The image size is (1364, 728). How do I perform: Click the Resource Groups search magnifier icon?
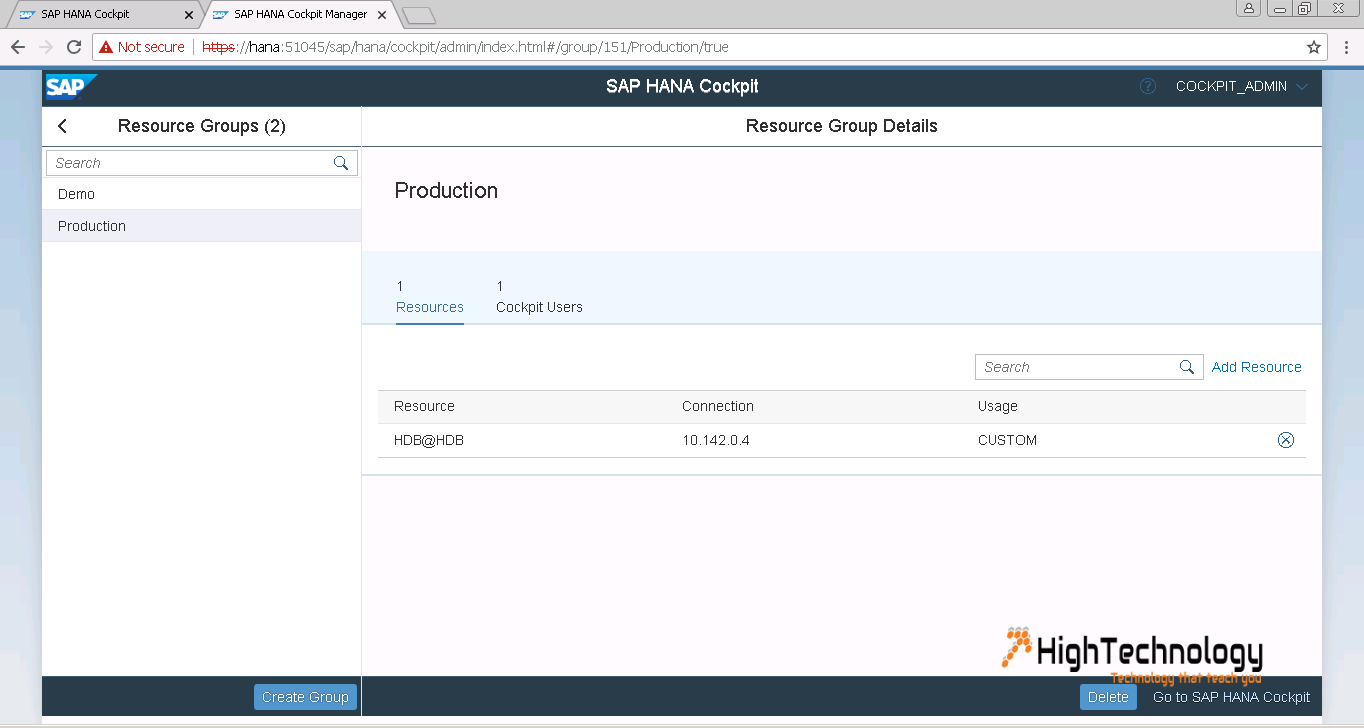[341, 163]
